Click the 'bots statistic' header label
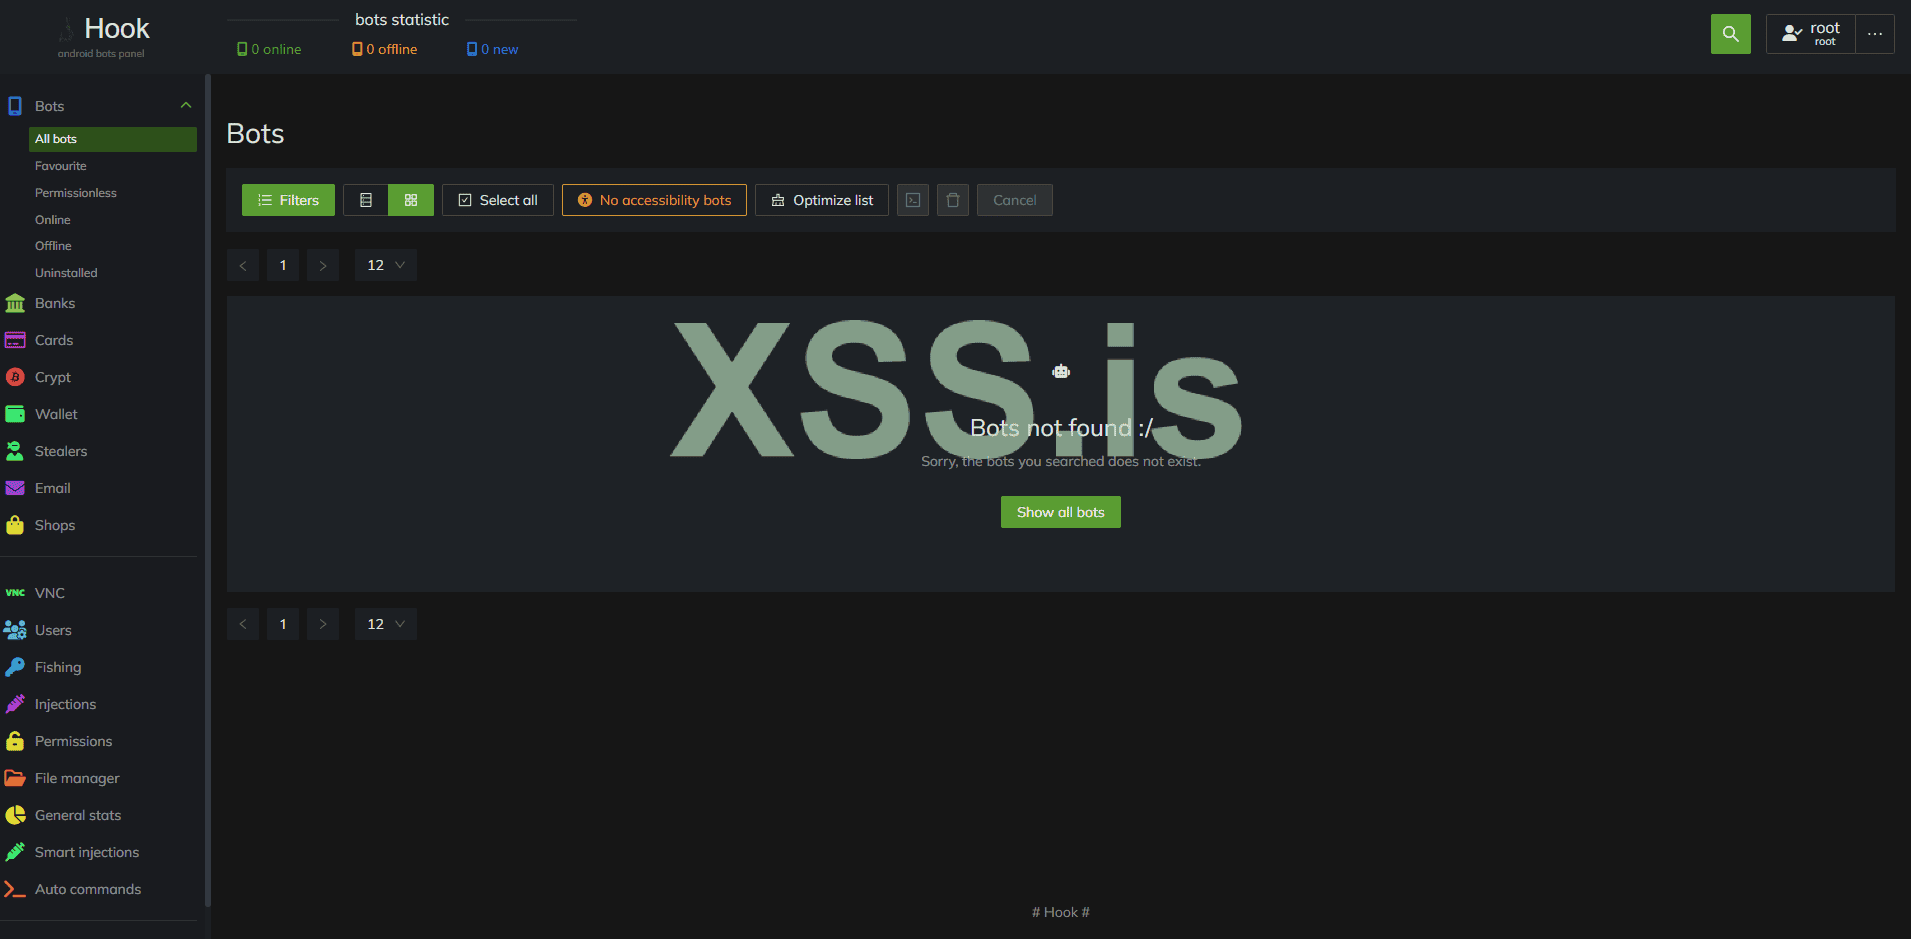The image size is (1911, 939). coord(402,20)
